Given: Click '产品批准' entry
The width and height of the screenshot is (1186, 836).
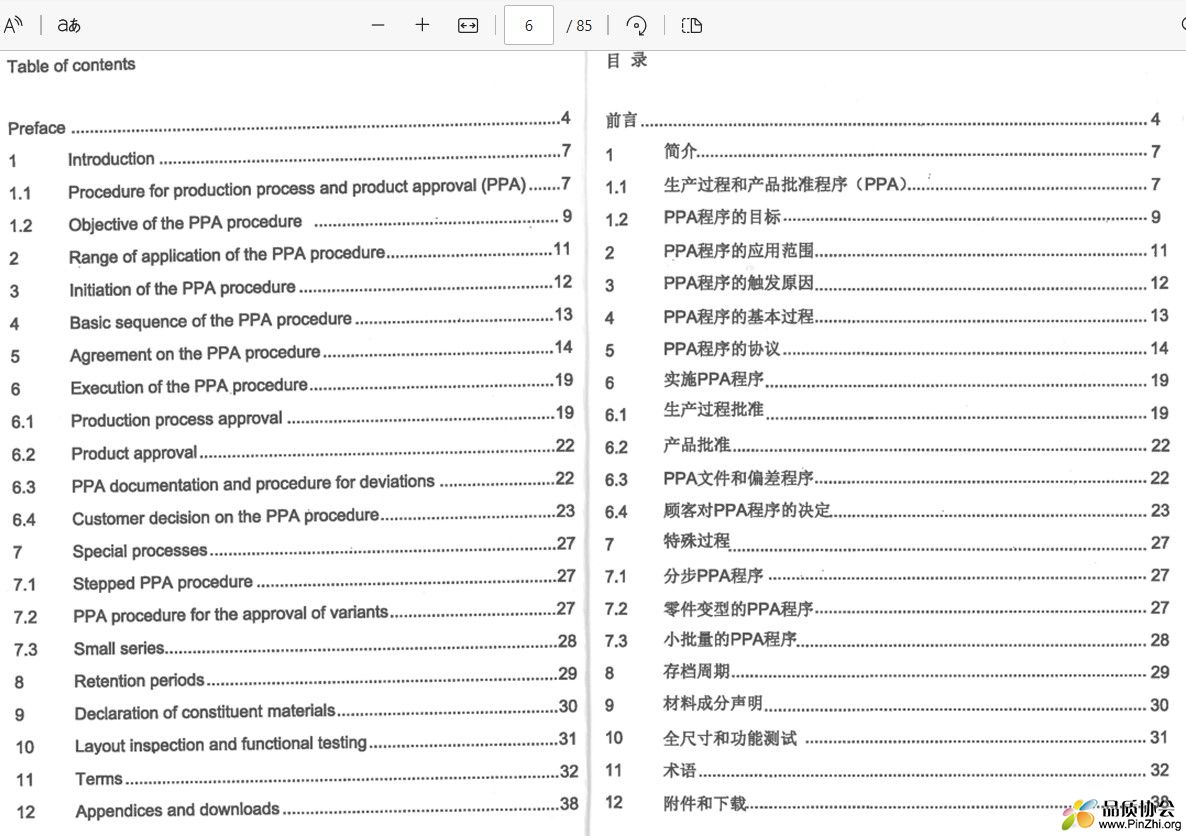Looking at the screenshot, I should pos(697,444).
